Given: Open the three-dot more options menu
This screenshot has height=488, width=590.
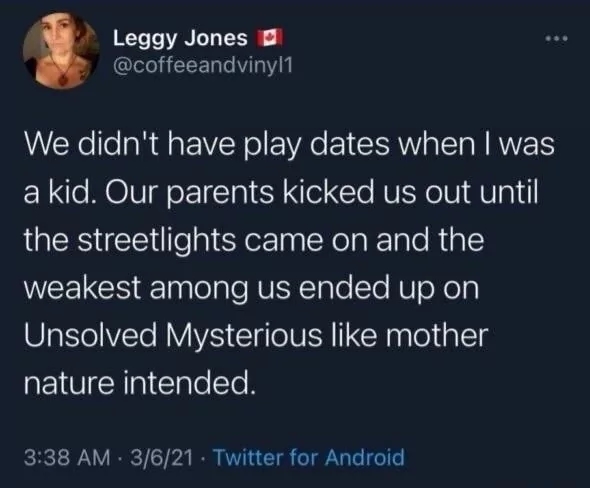Looking at the screenshot, I should coord(556,38).
